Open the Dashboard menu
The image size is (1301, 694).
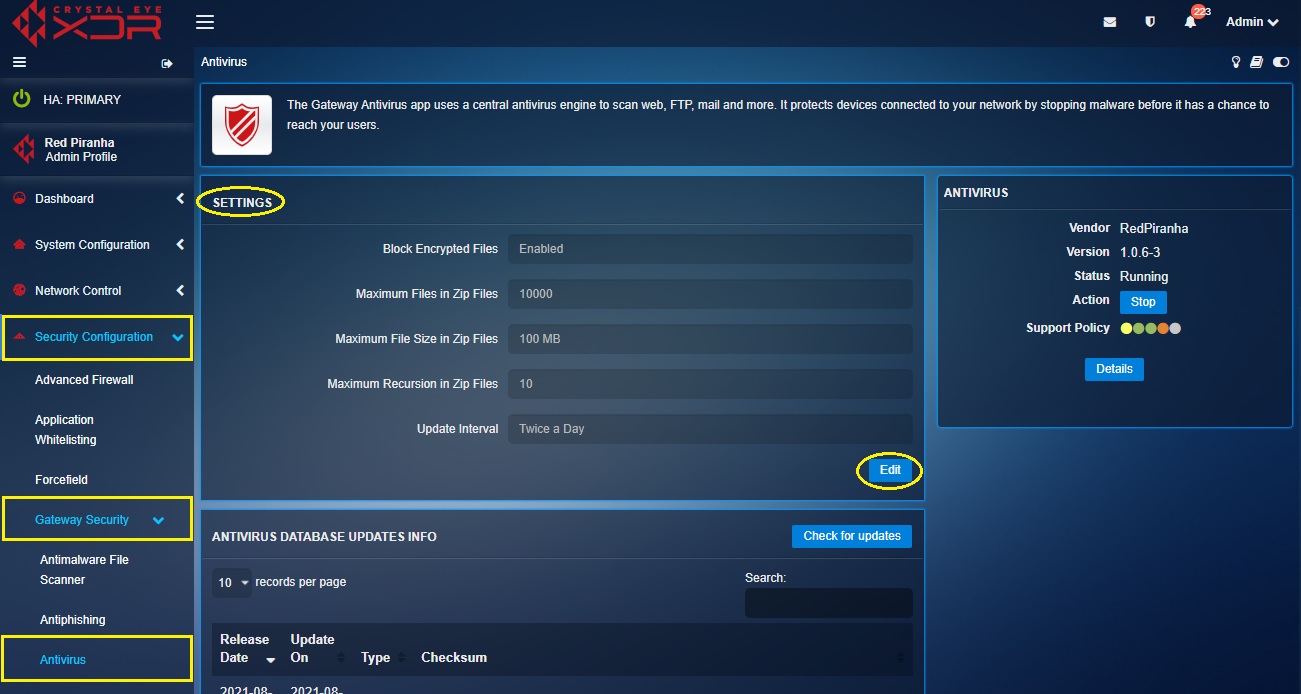tap(64, 199)
